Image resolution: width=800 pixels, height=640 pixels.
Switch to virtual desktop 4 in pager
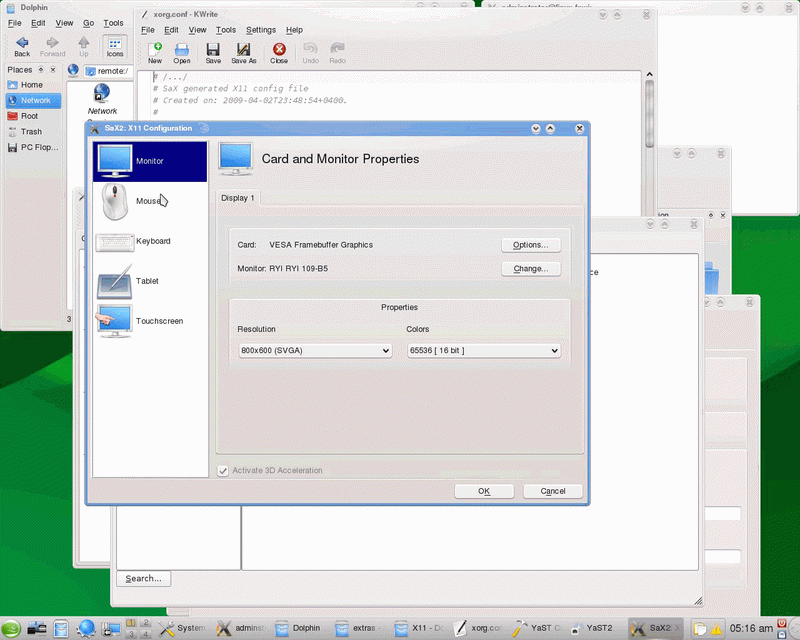145,634
